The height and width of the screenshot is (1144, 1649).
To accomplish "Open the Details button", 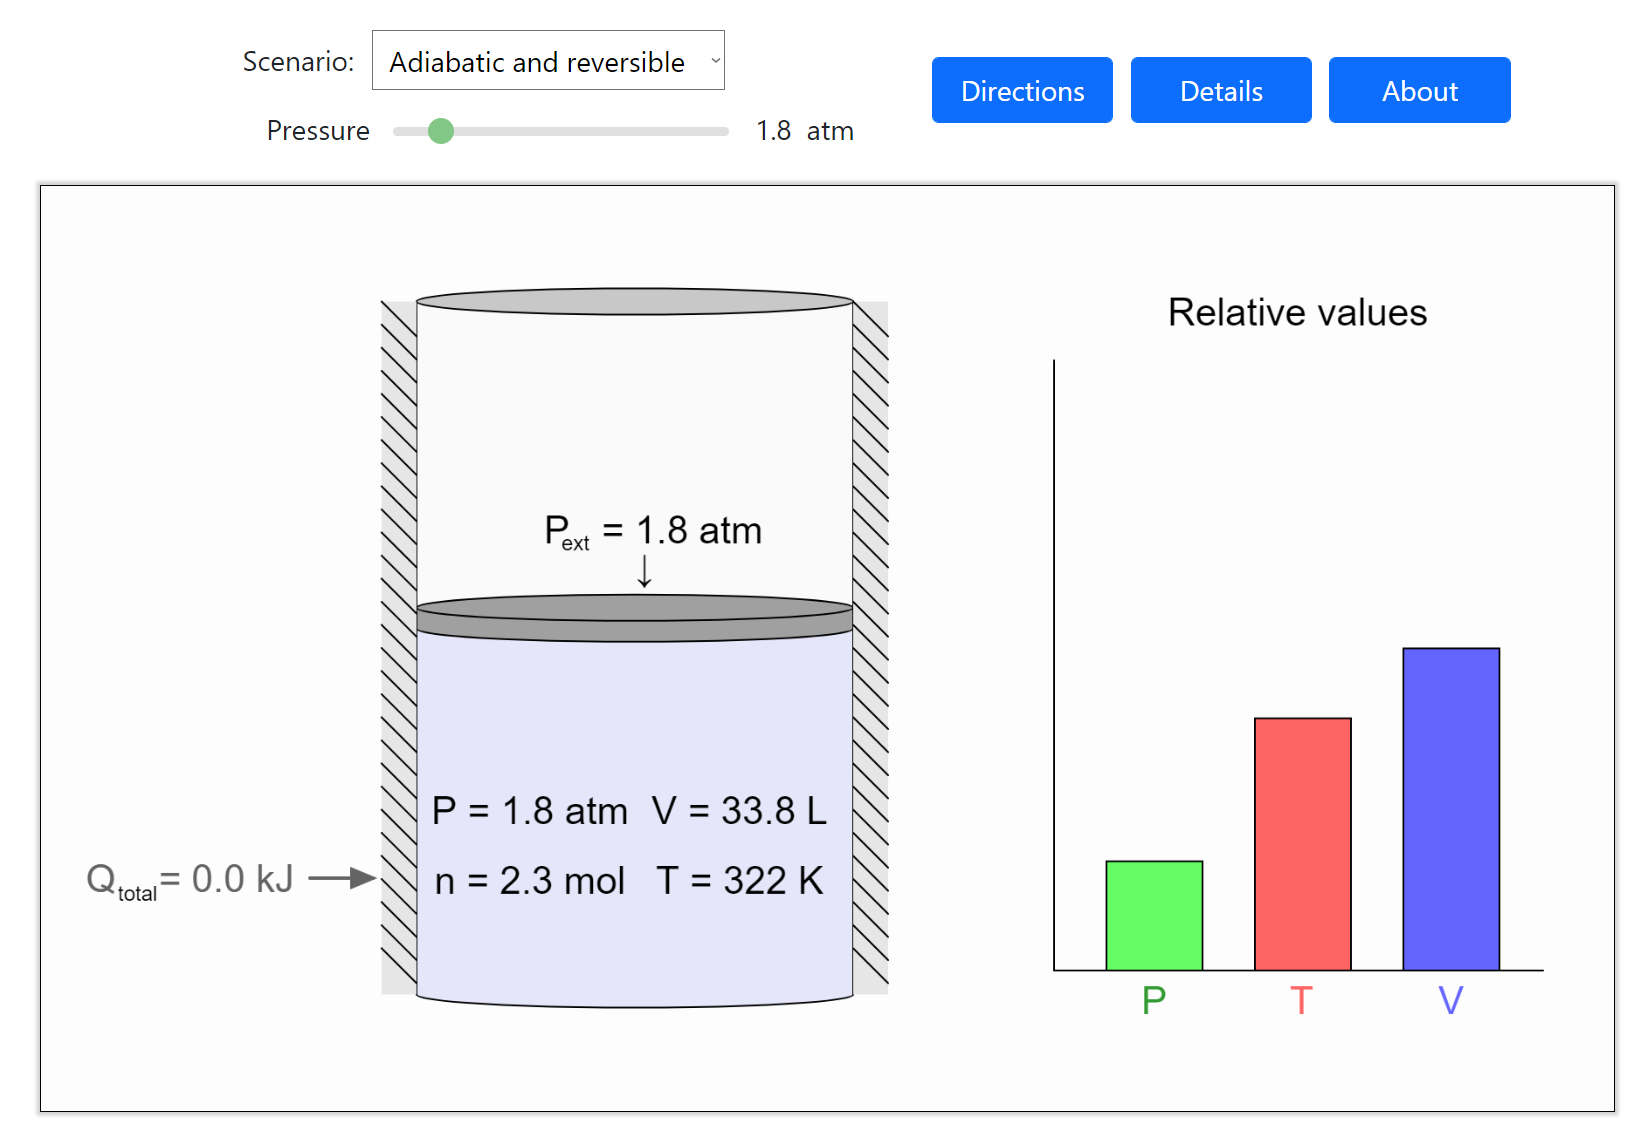I will click(1220, 91).
